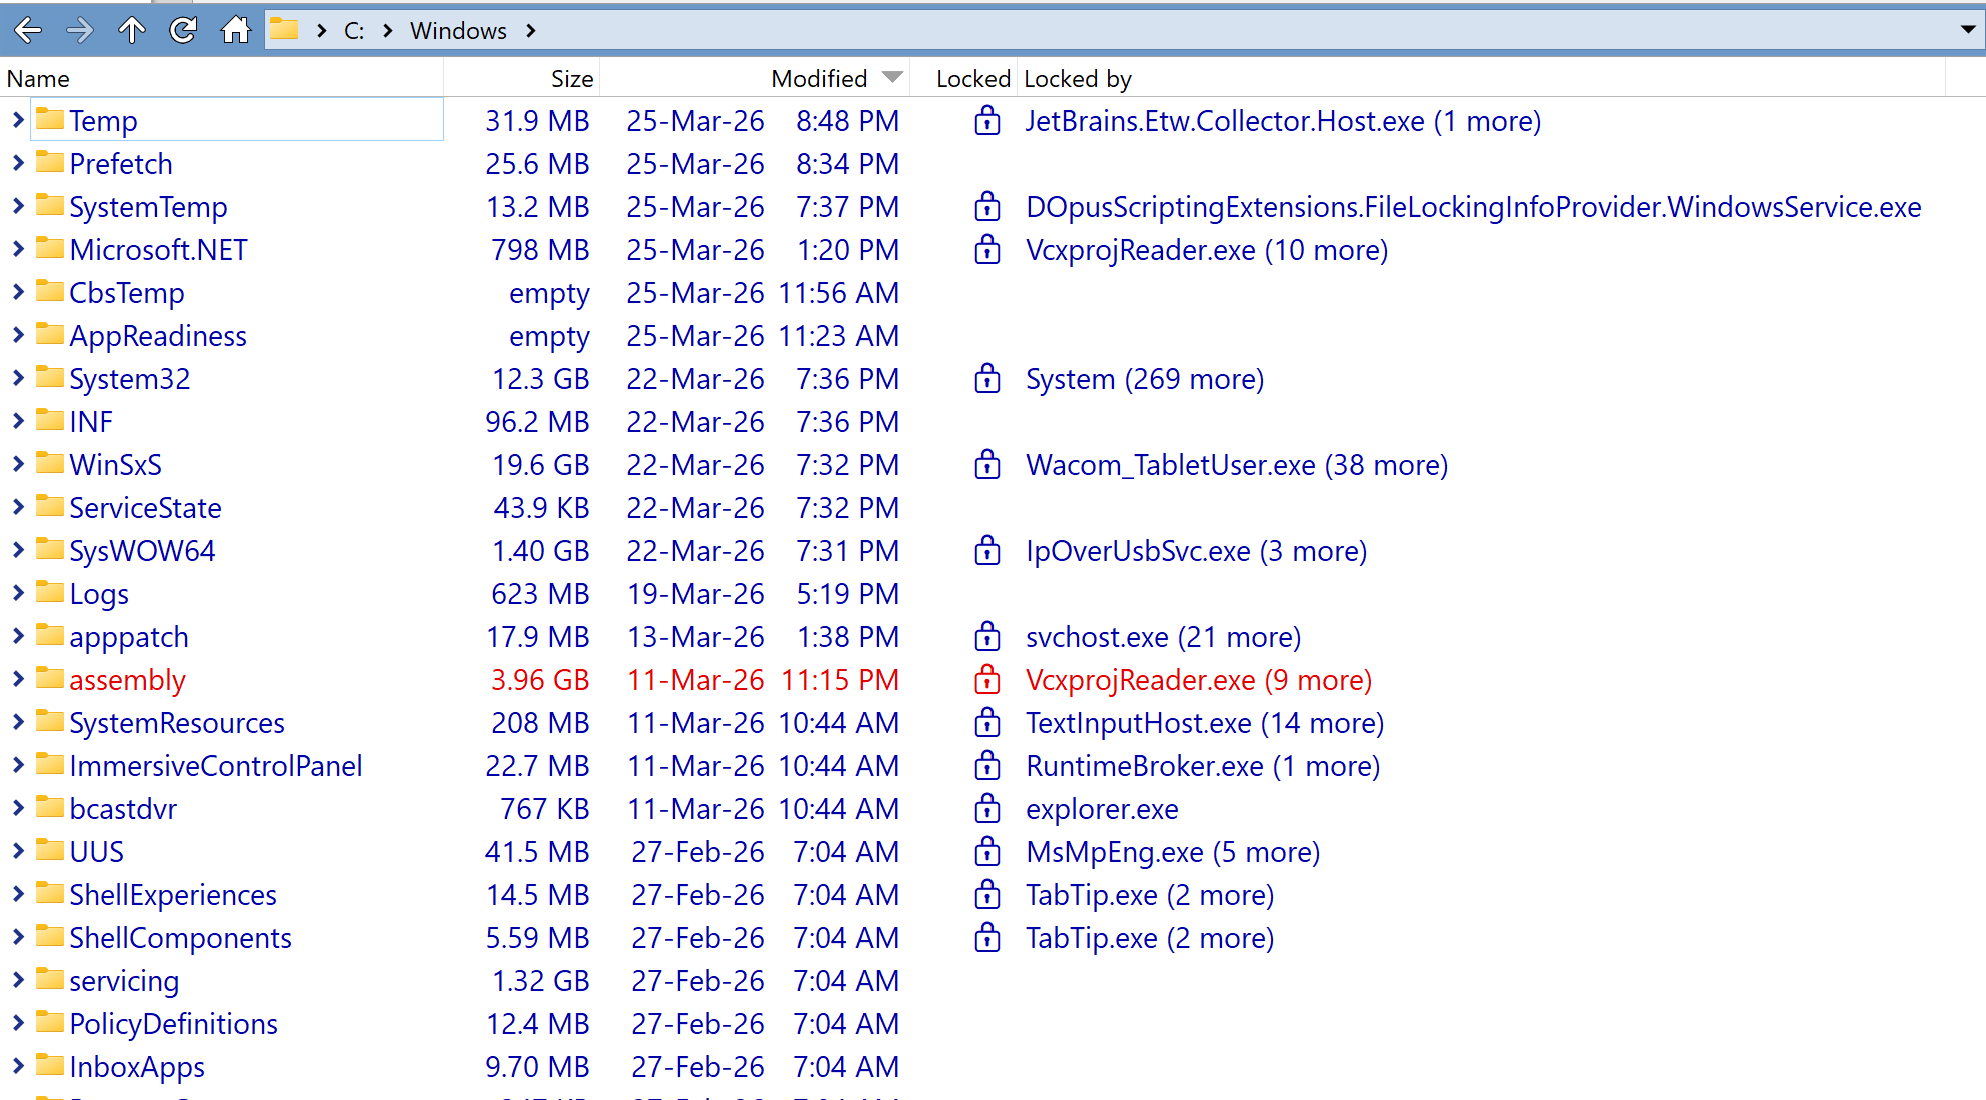Click the Forward navigation arrow
This screenshot has height=1100, width=1986.
pyautogui.click(x=79, y=31)
